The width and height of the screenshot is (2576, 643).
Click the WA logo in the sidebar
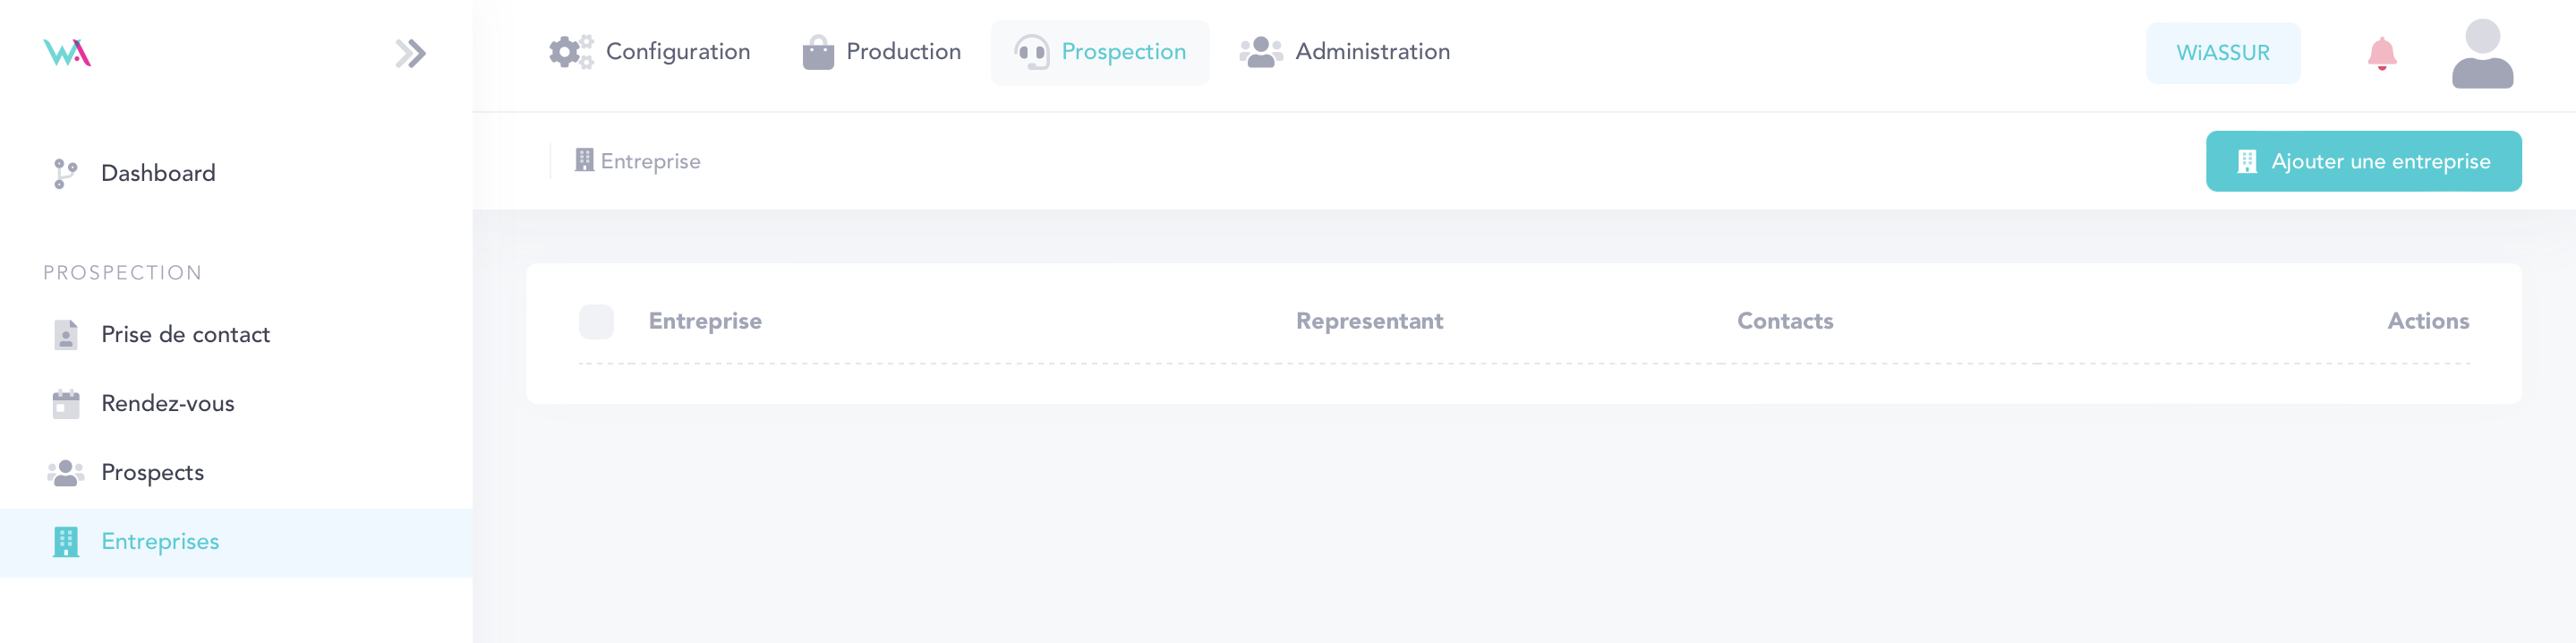point(67,52)
